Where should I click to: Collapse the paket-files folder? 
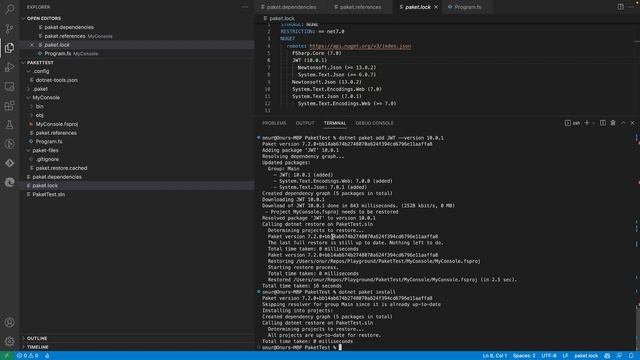137,150
